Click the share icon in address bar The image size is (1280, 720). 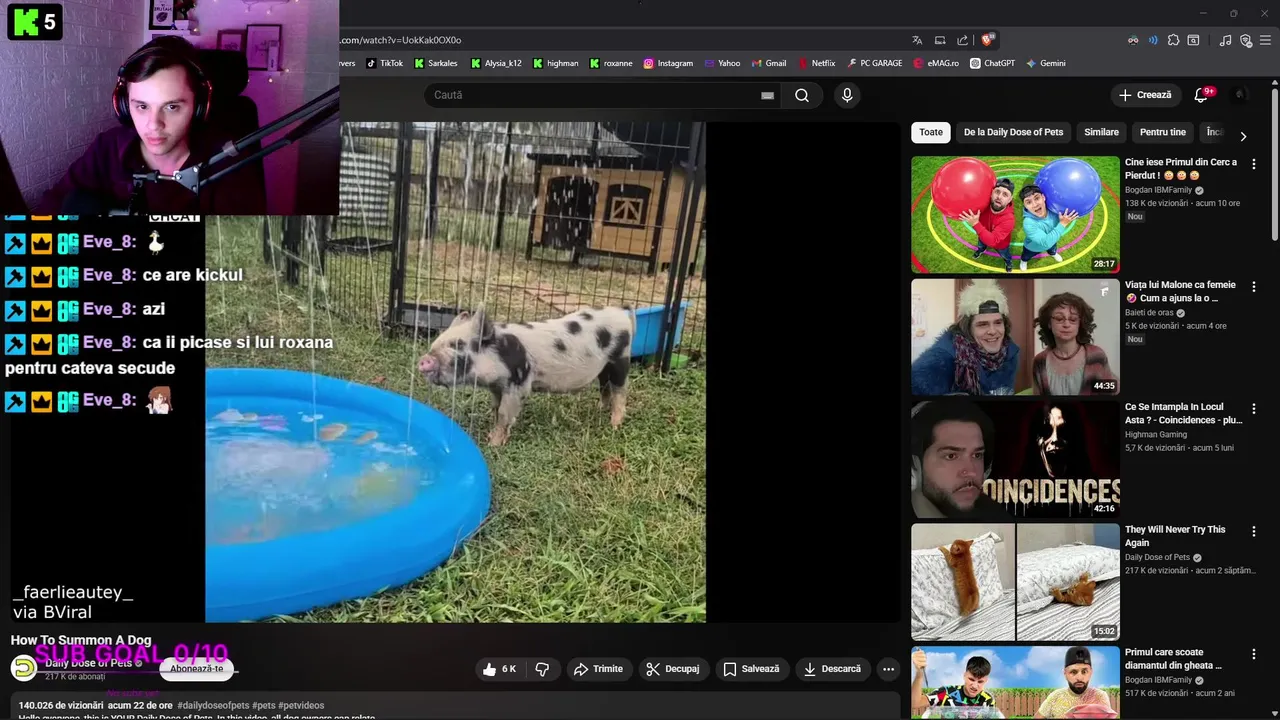(x=962, y=40)
